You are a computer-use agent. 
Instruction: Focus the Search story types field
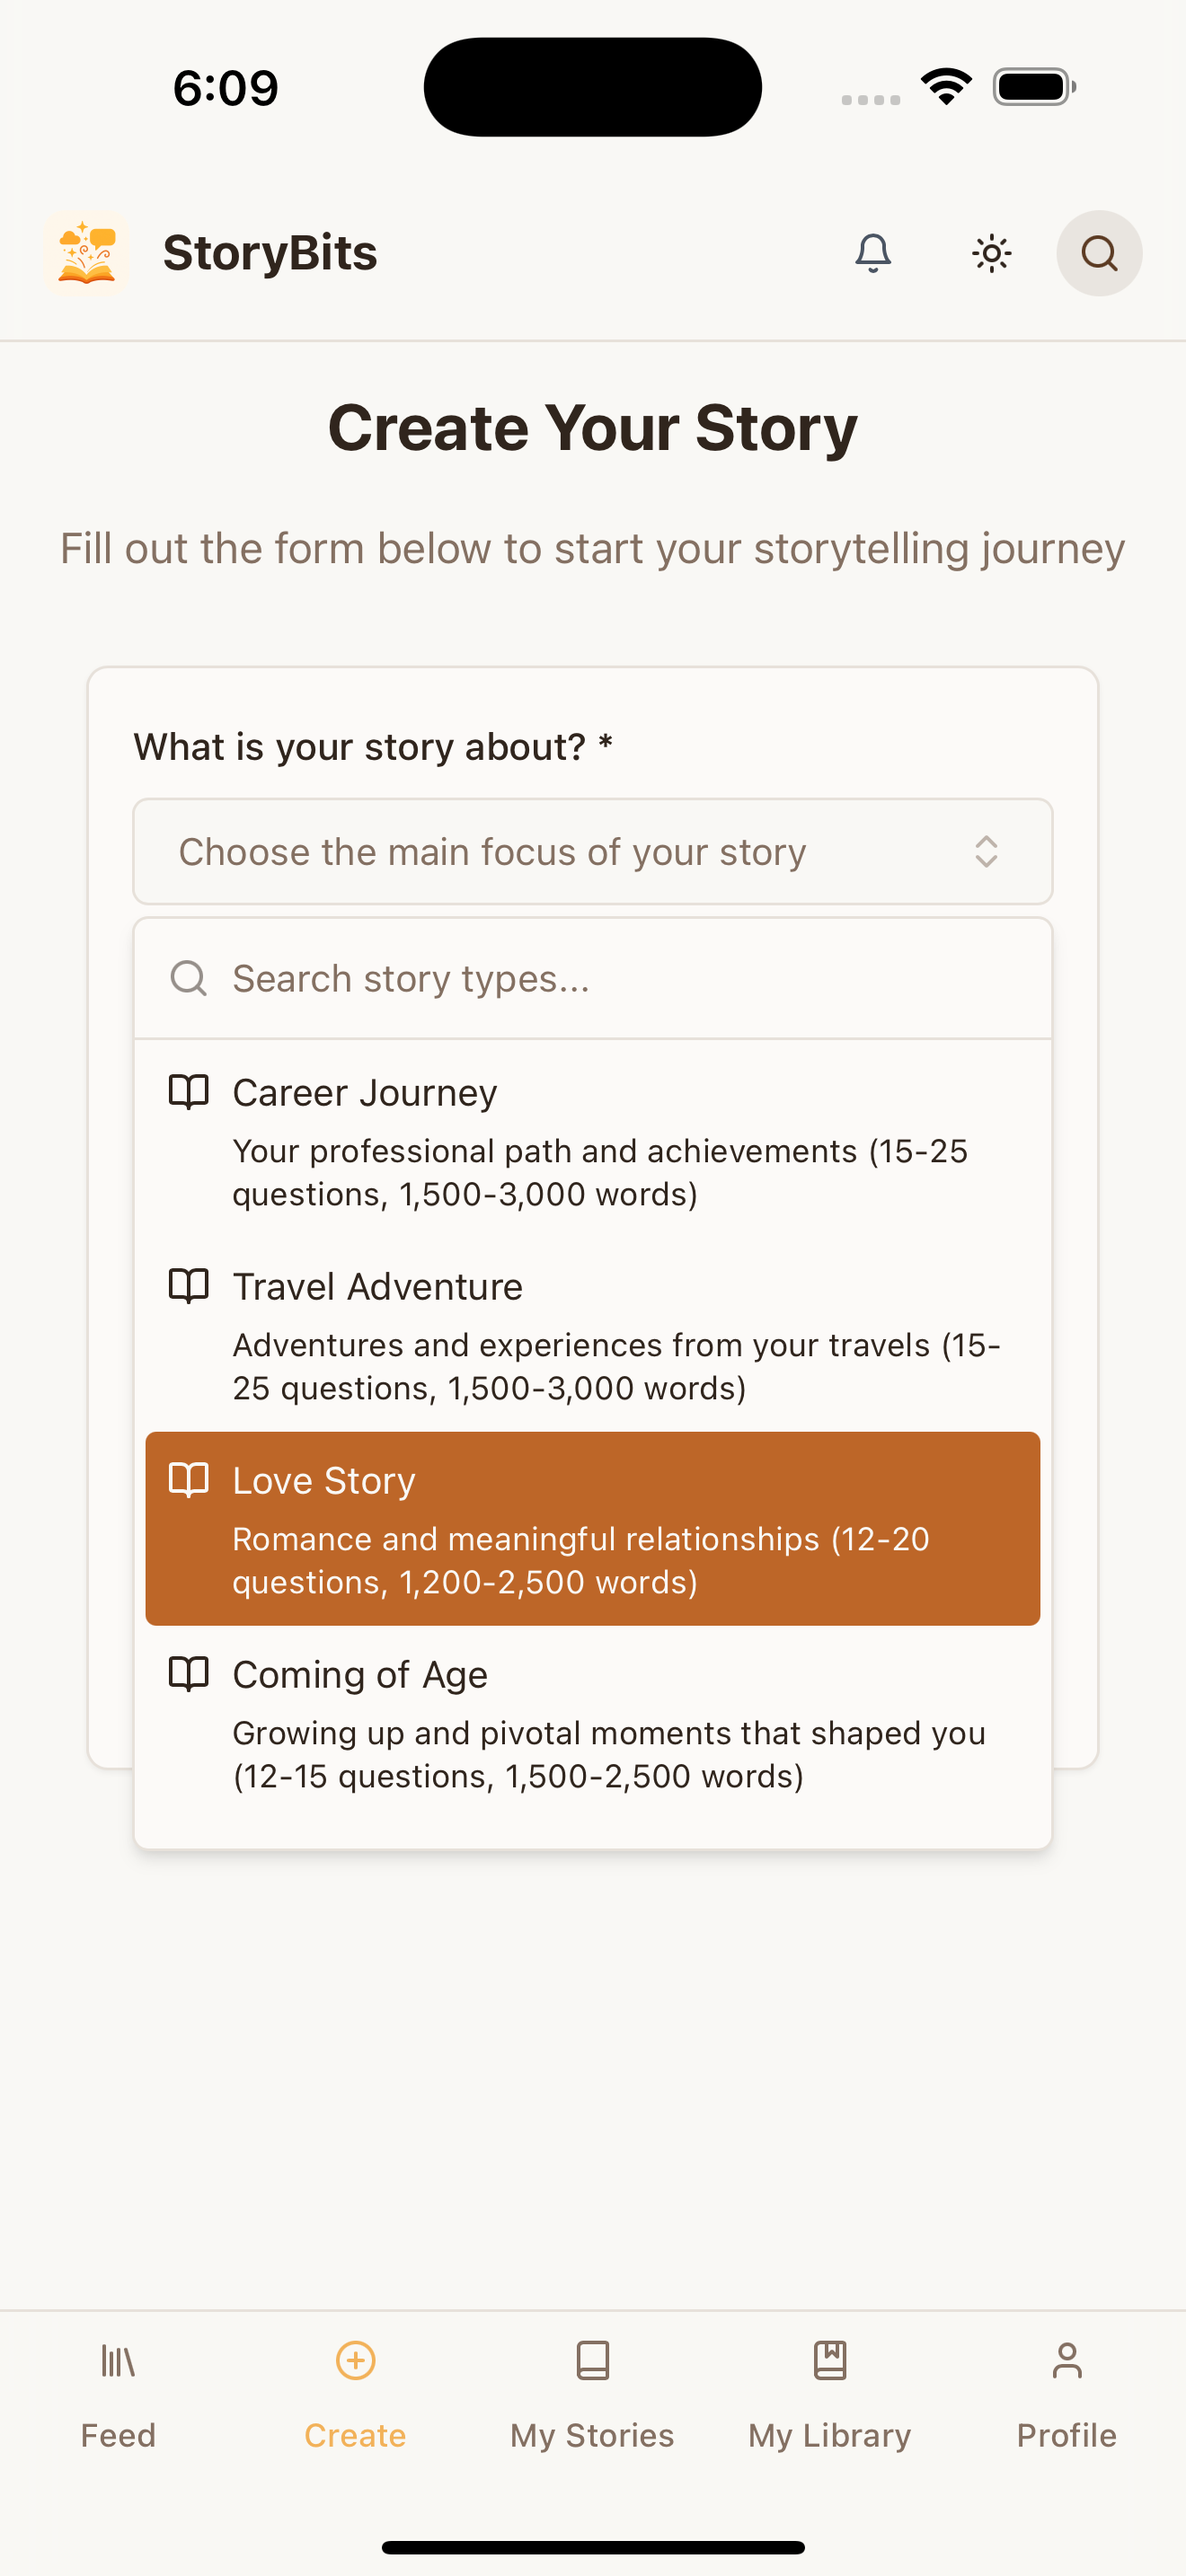pyautogui.click(x=592, y=978)
